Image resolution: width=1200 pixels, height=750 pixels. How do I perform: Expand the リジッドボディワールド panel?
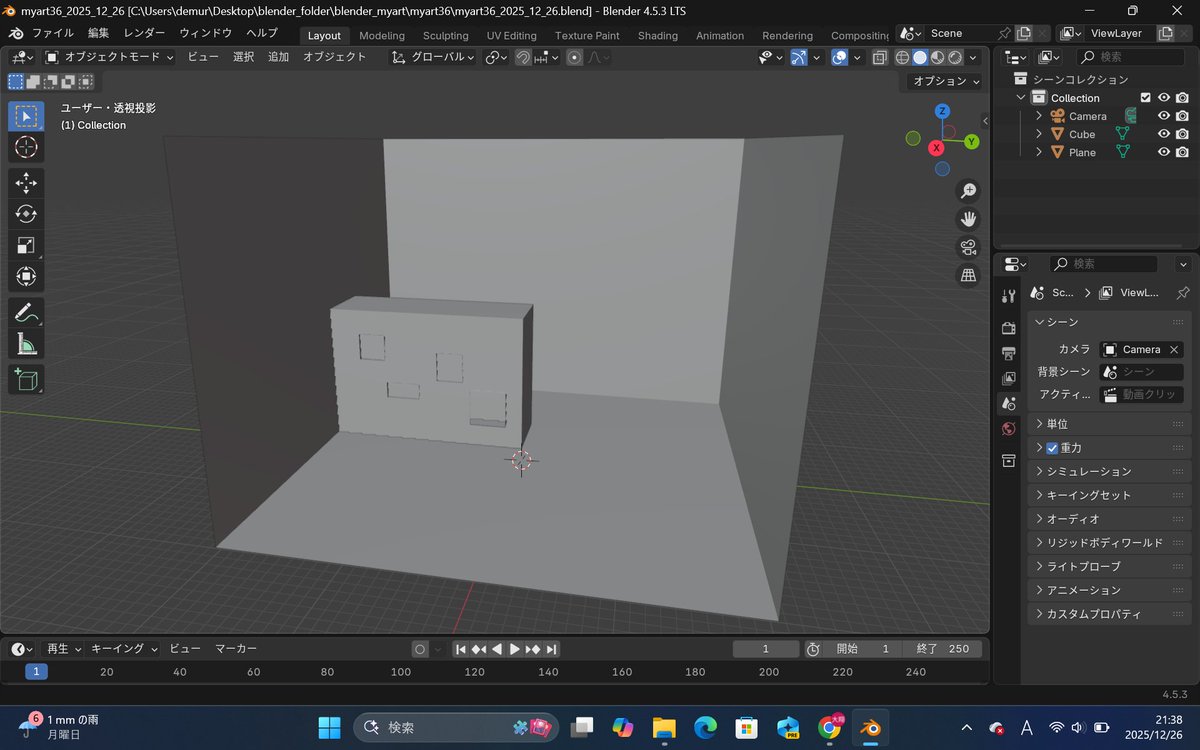tap(1109, 543)
